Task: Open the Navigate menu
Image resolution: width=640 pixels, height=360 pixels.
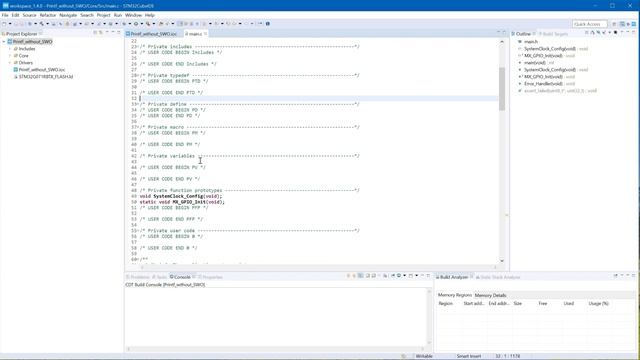Action: point(68,15)
